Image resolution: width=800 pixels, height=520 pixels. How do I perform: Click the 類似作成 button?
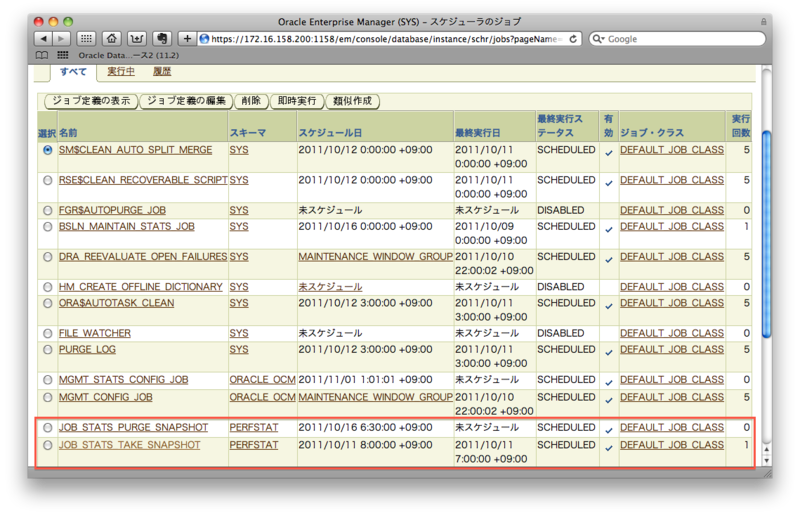click(x=353, y=101)
